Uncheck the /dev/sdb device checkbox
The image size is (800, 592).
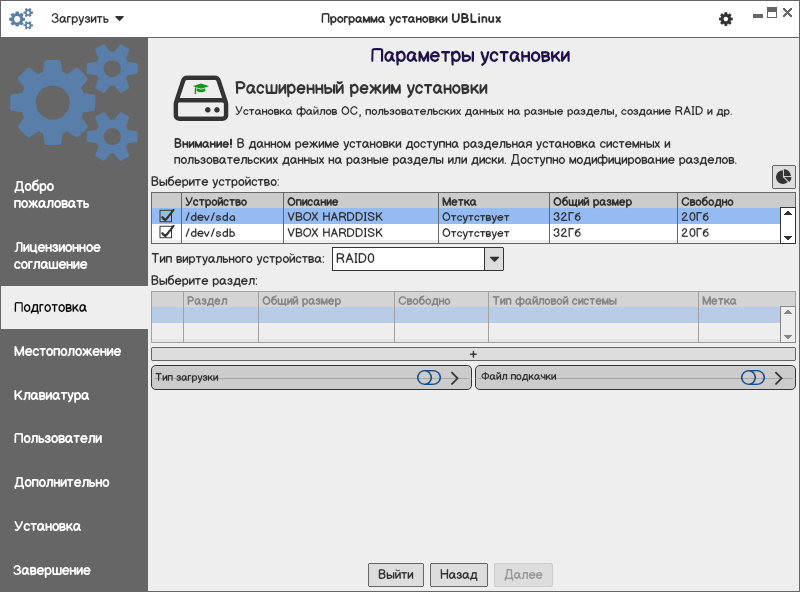pos(167,233)
